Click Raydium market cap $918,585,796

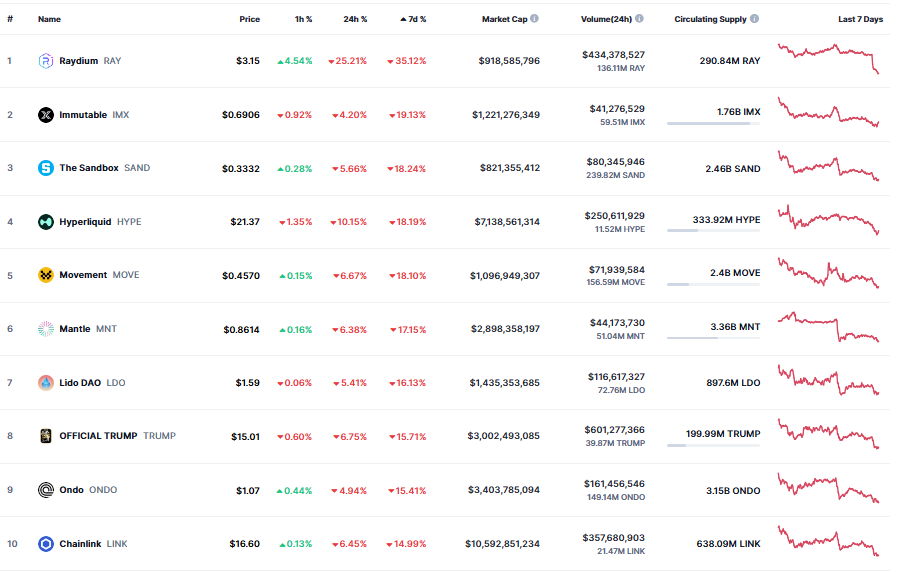[x=509, y=61]
